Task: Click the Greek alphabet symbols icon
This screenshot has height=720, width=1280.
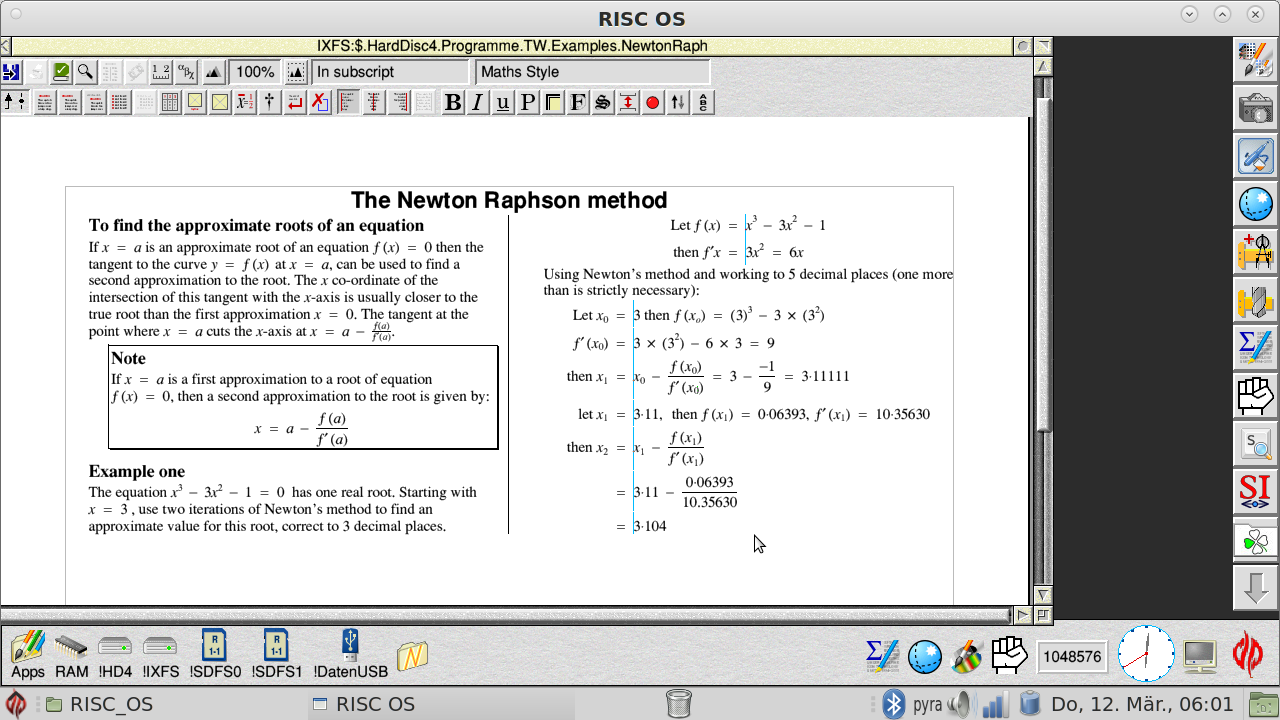Action: 186,72
